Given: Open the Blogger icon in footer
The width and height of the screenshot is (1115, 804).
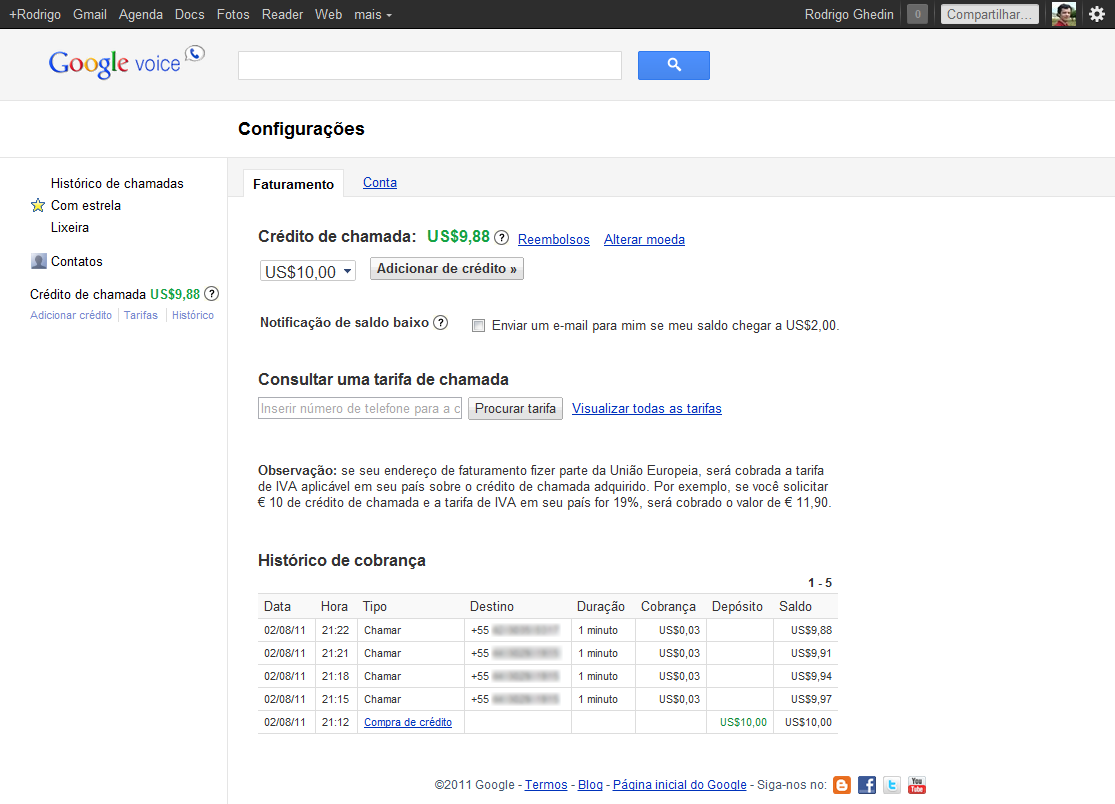Looking at the screenshot, I should tap(842, 785).
